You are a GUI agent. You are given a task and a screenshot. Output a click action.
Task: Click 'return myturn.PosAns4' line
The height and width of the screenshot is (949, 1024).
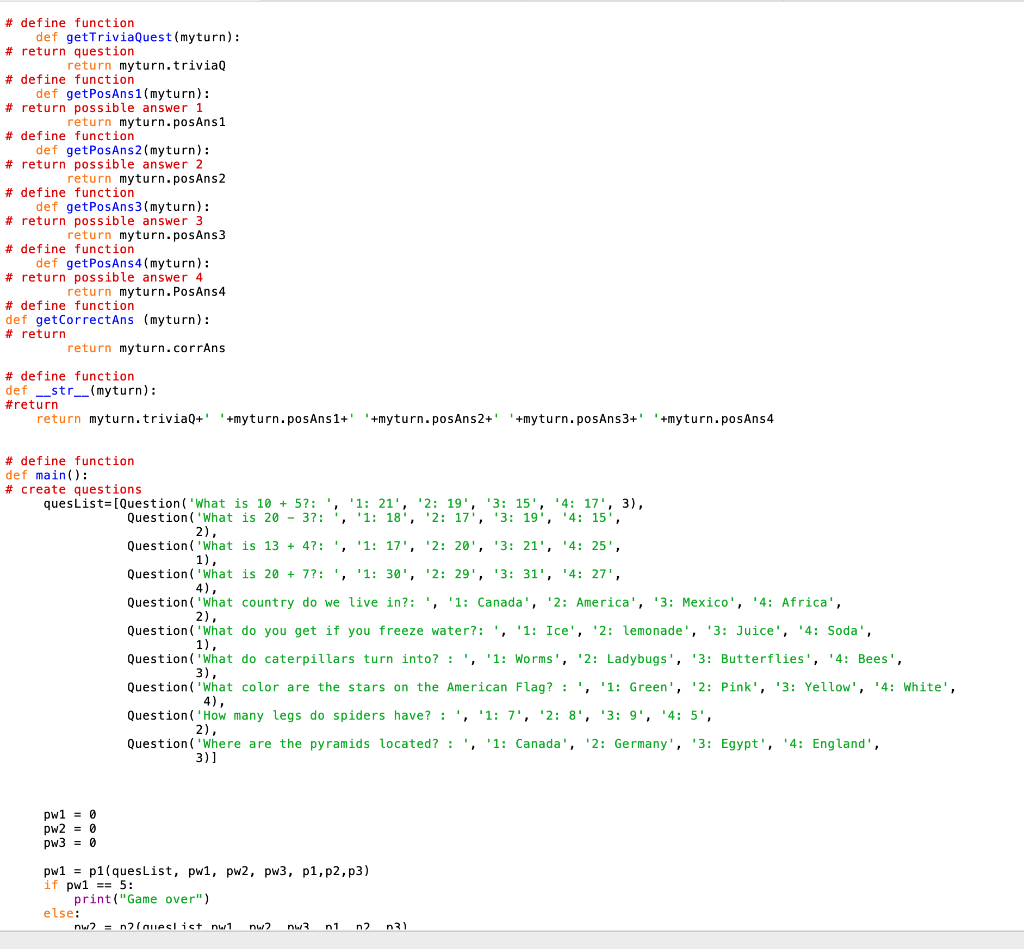tap(146, 291)
